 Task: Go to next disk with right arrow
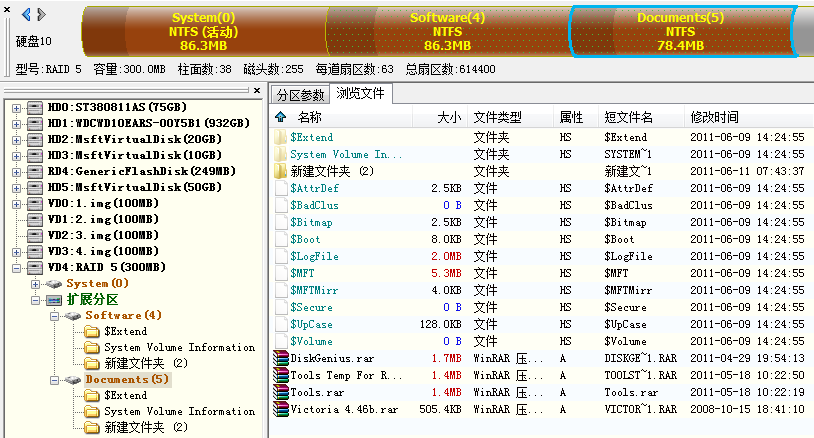42,15
